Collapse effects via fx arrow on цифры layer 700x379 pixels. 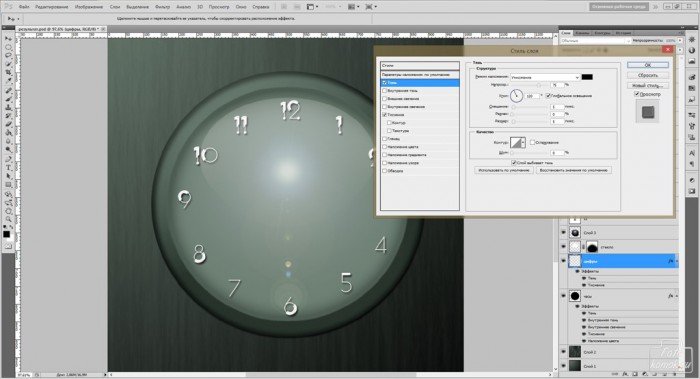(x=677, y=262)
